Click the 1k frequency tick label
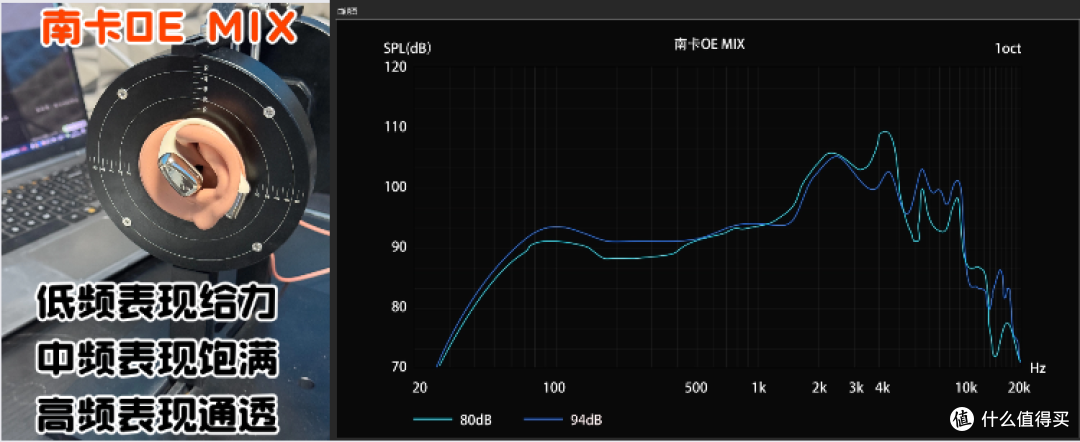 pyautogui.click(x=758, y=388)
